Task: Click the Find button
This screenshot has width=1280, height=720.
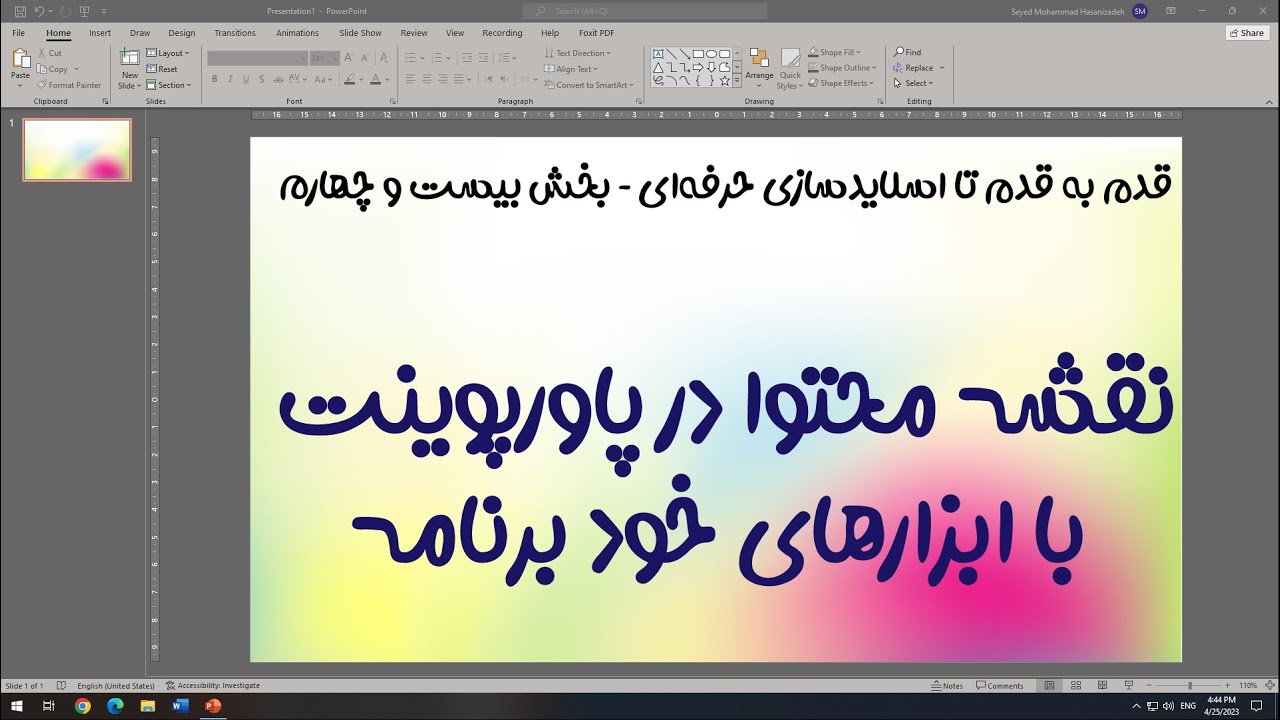Action: tap(908, 53)
